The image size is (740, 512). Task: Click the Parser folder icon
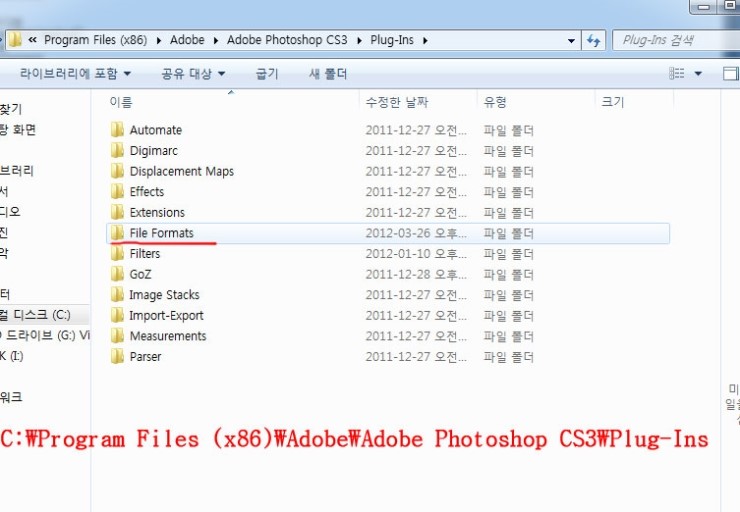117,357
